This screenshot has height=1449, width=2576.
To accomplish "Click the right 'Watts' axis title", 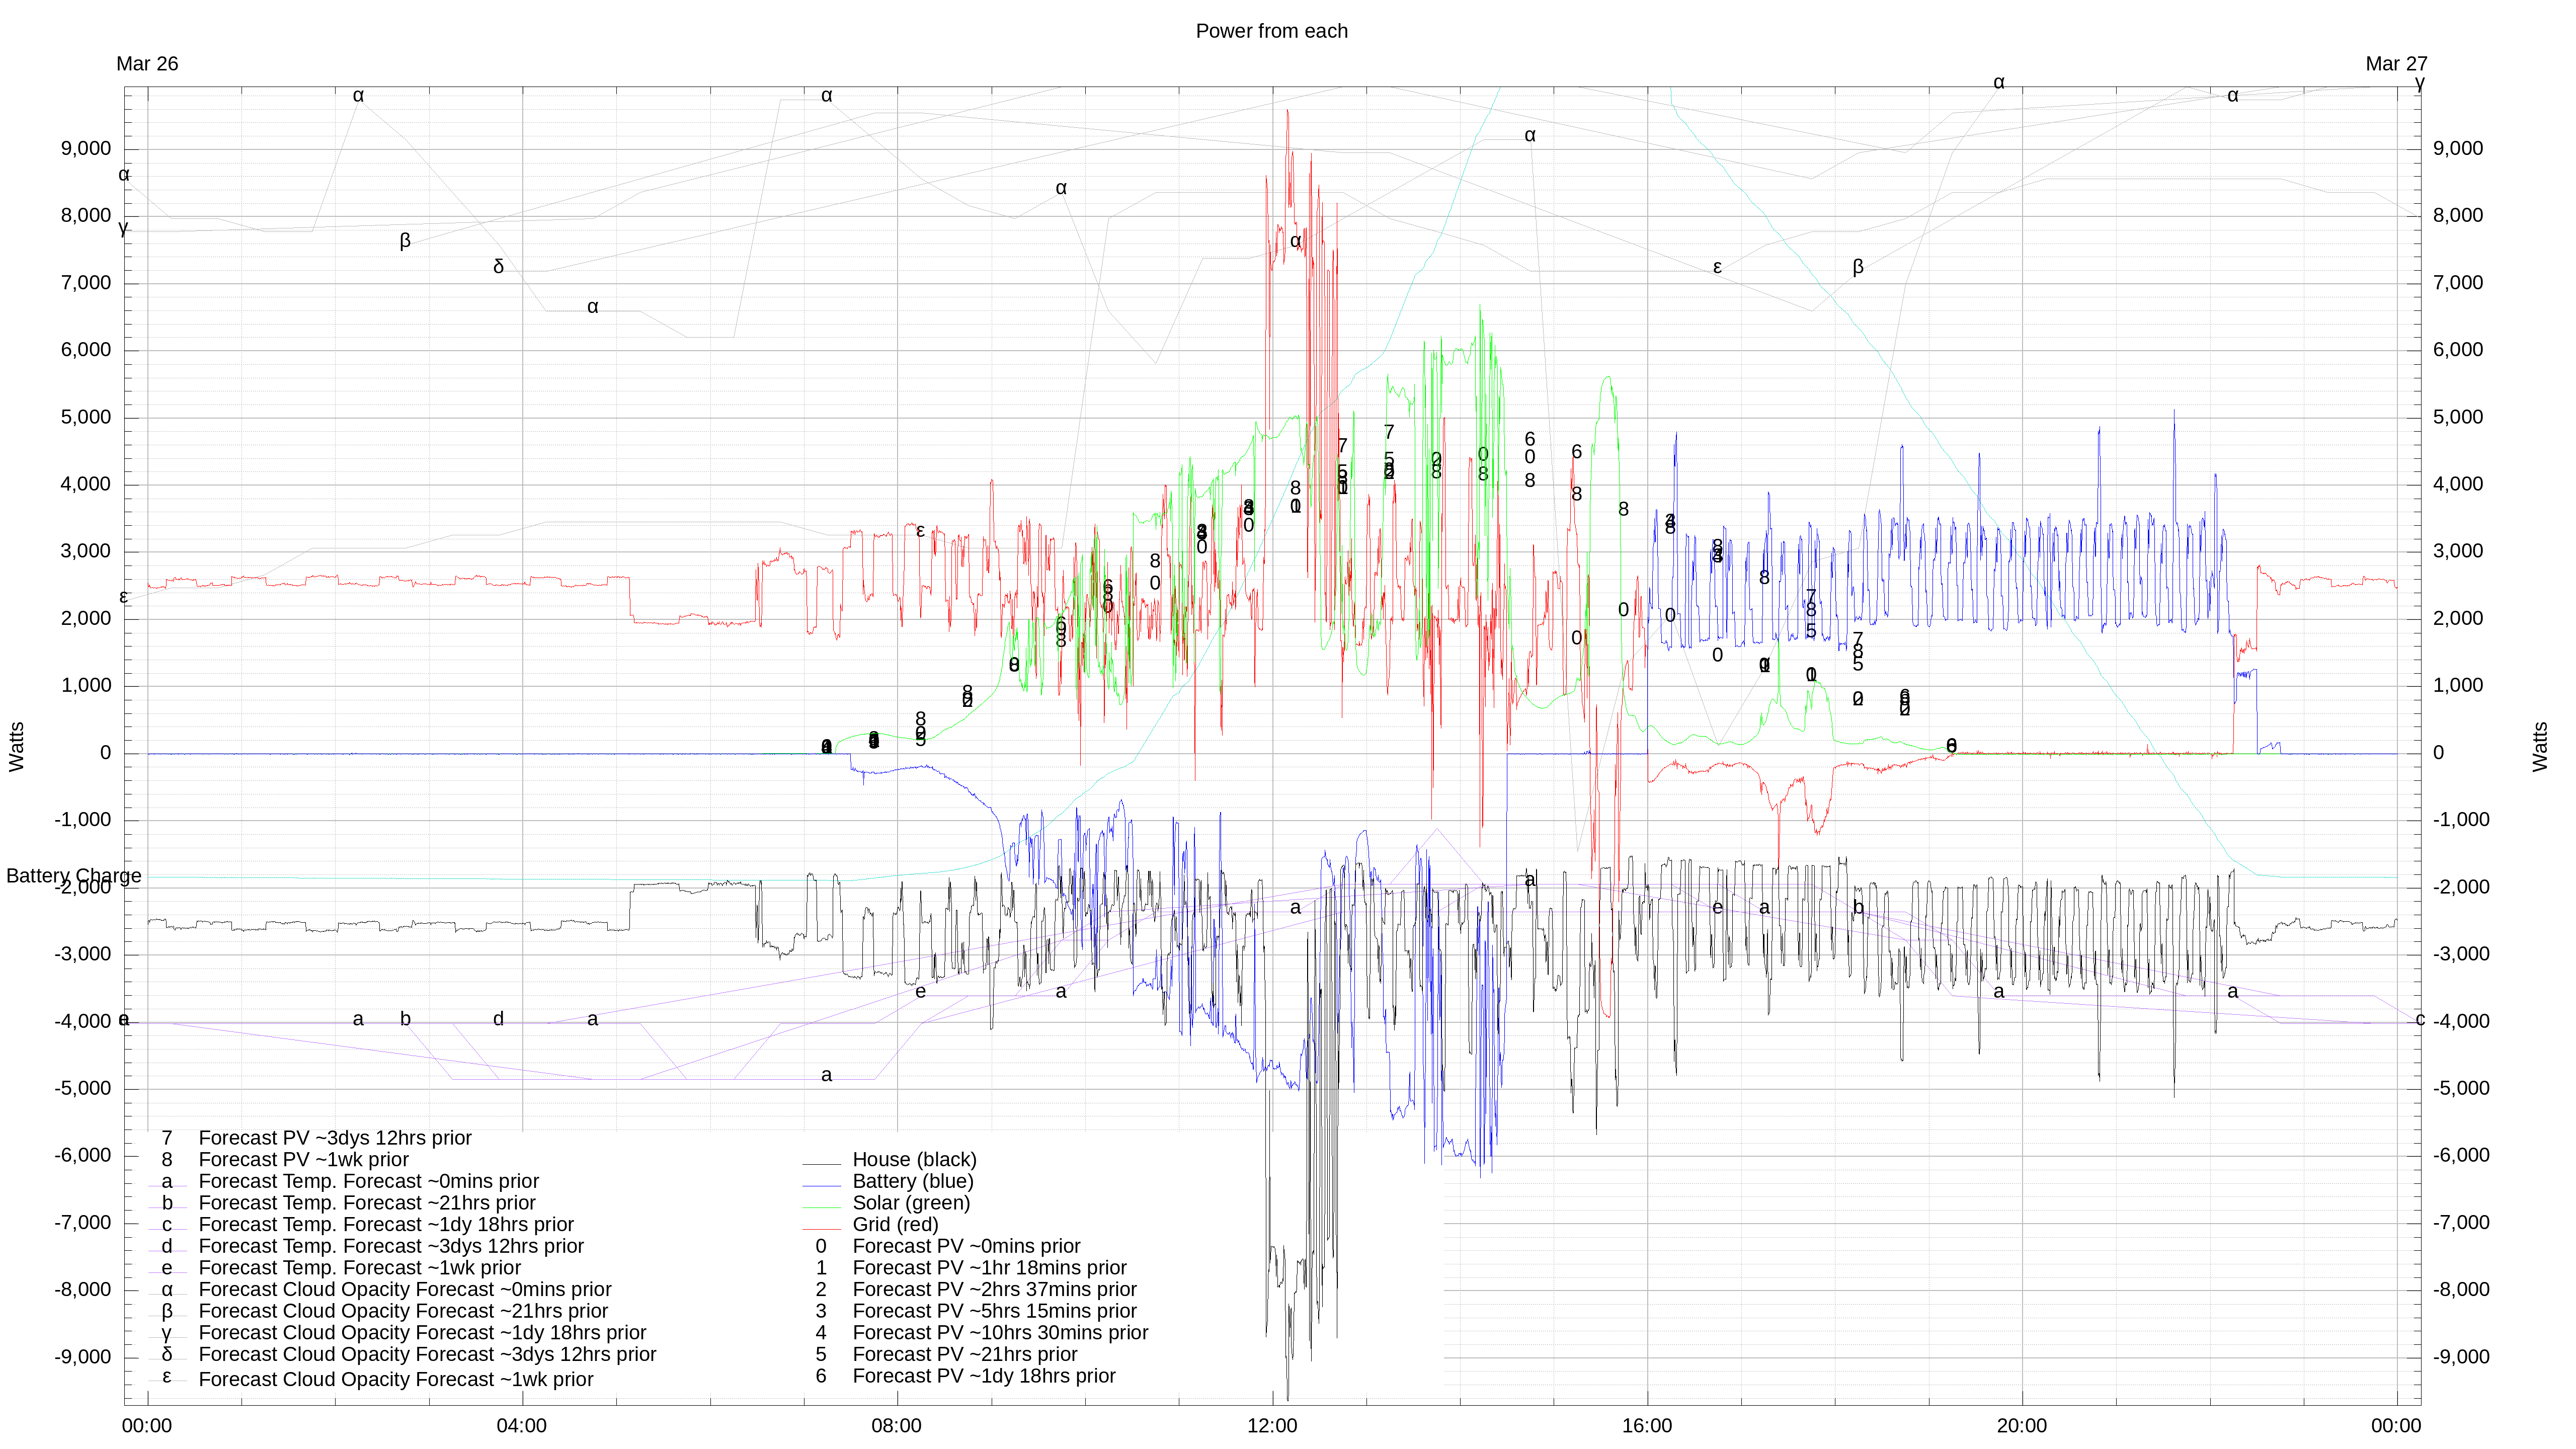I will [x=2540, y=746].
